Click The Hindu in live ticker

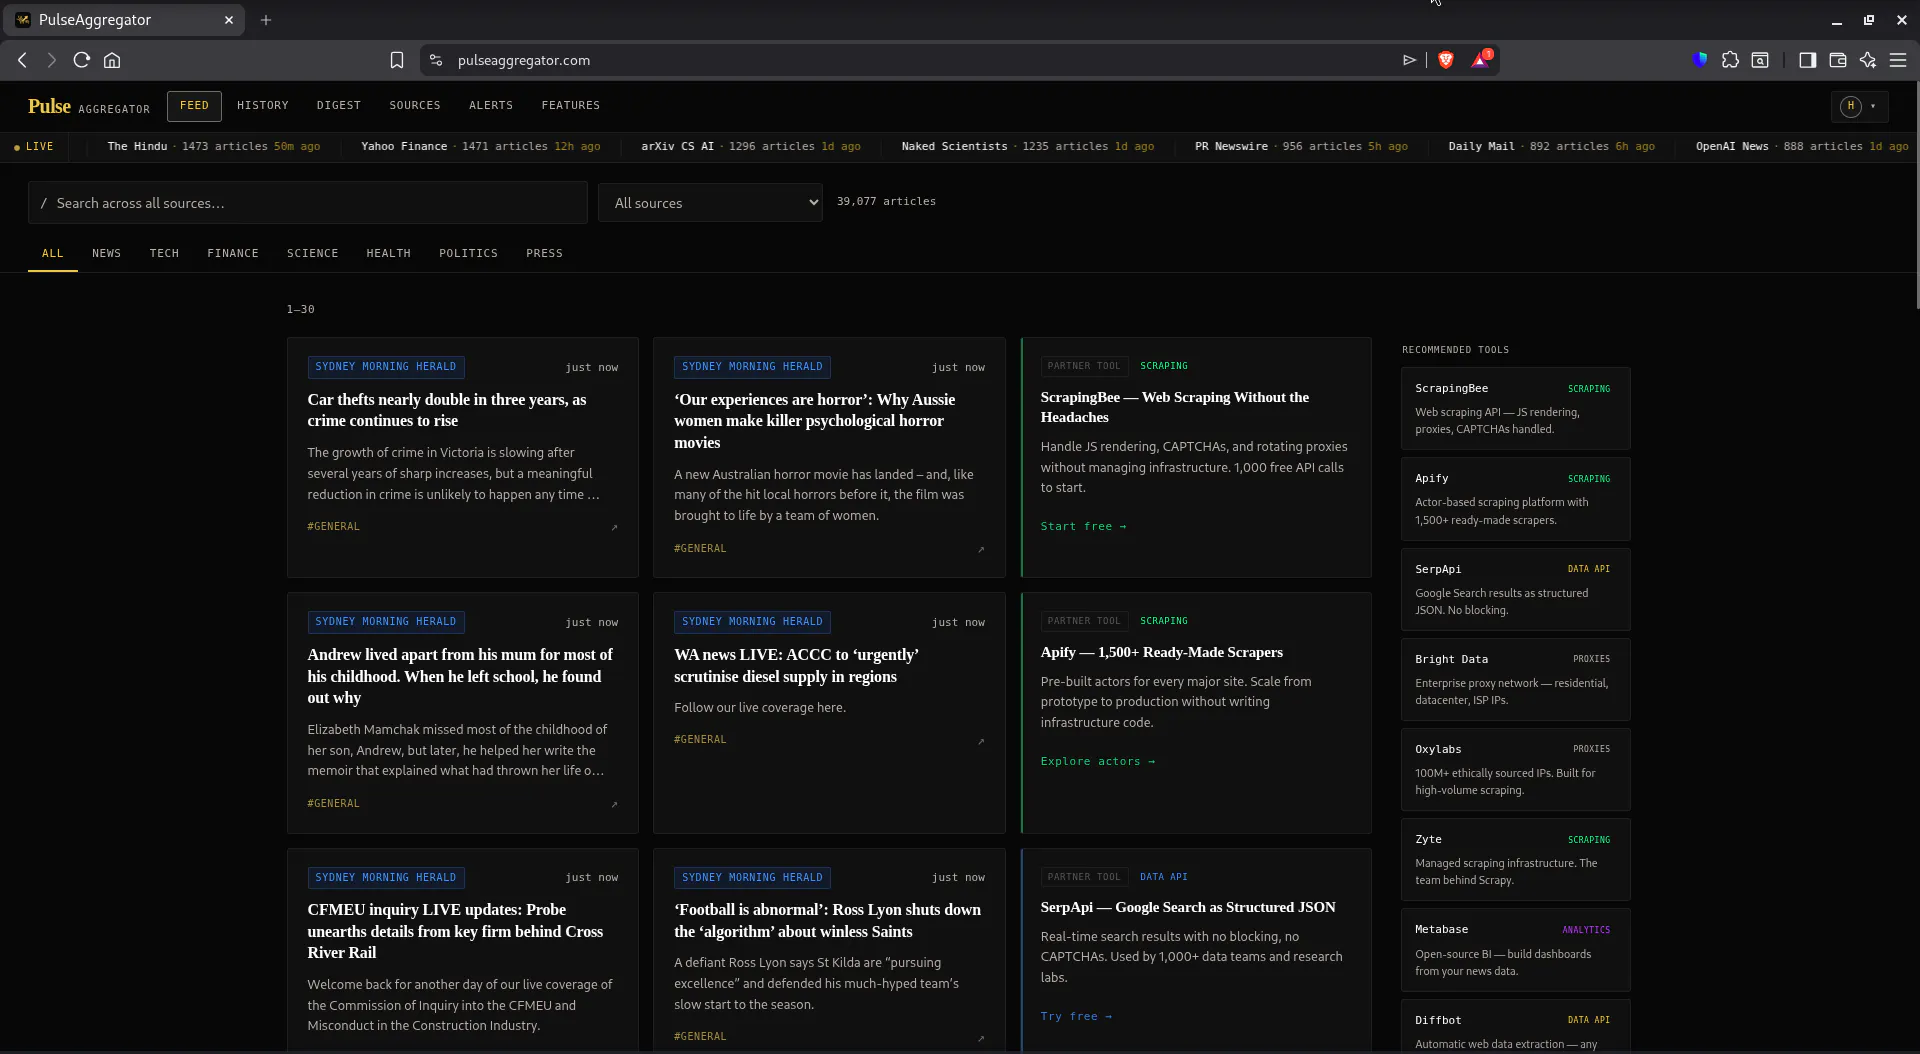(x=137, y=146)
